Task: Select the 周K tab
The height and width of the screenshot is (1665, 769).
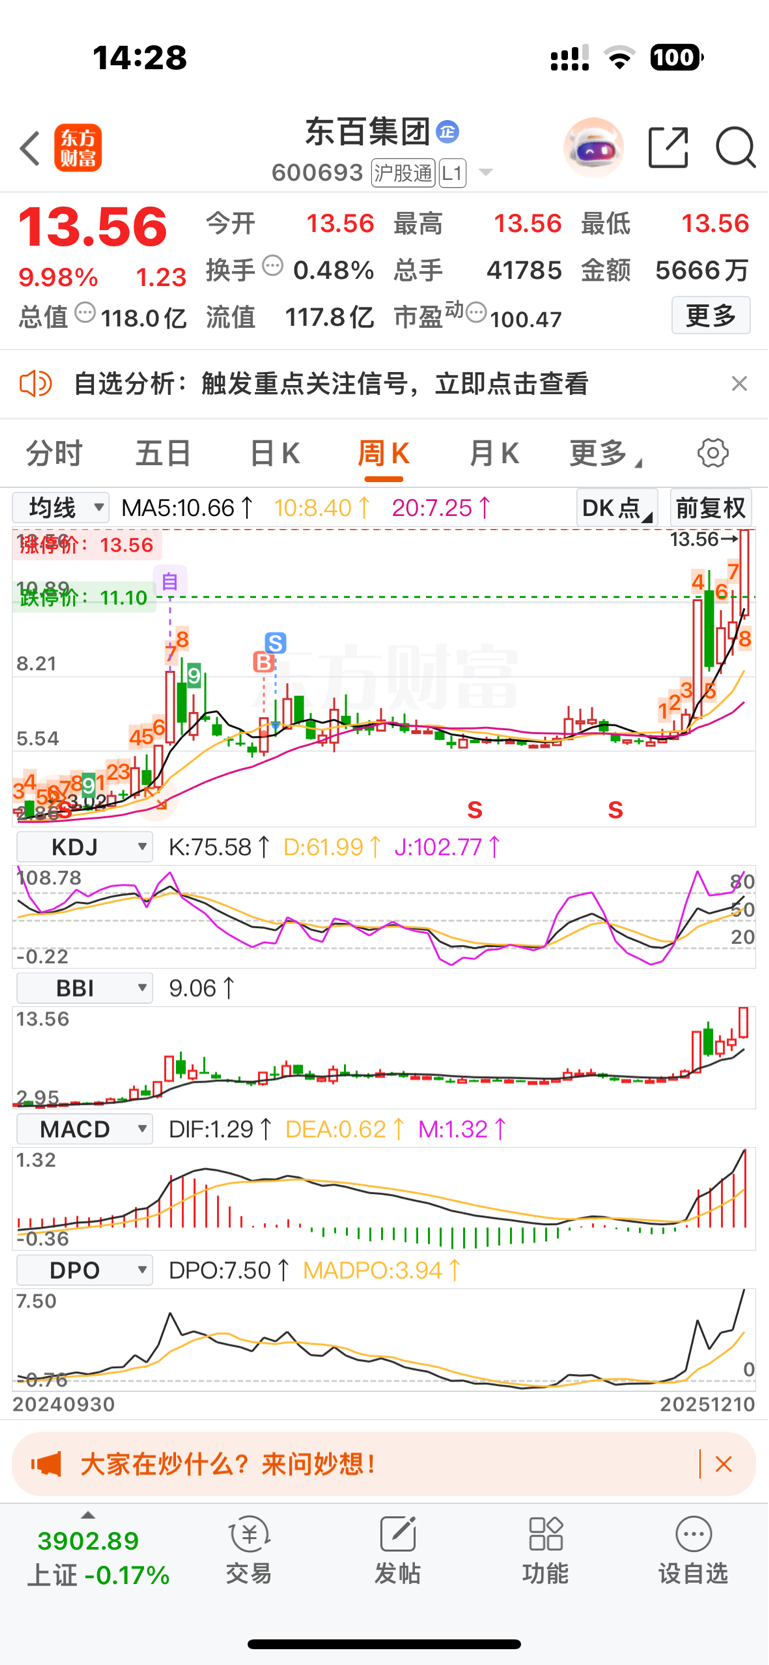Action: 384,454
